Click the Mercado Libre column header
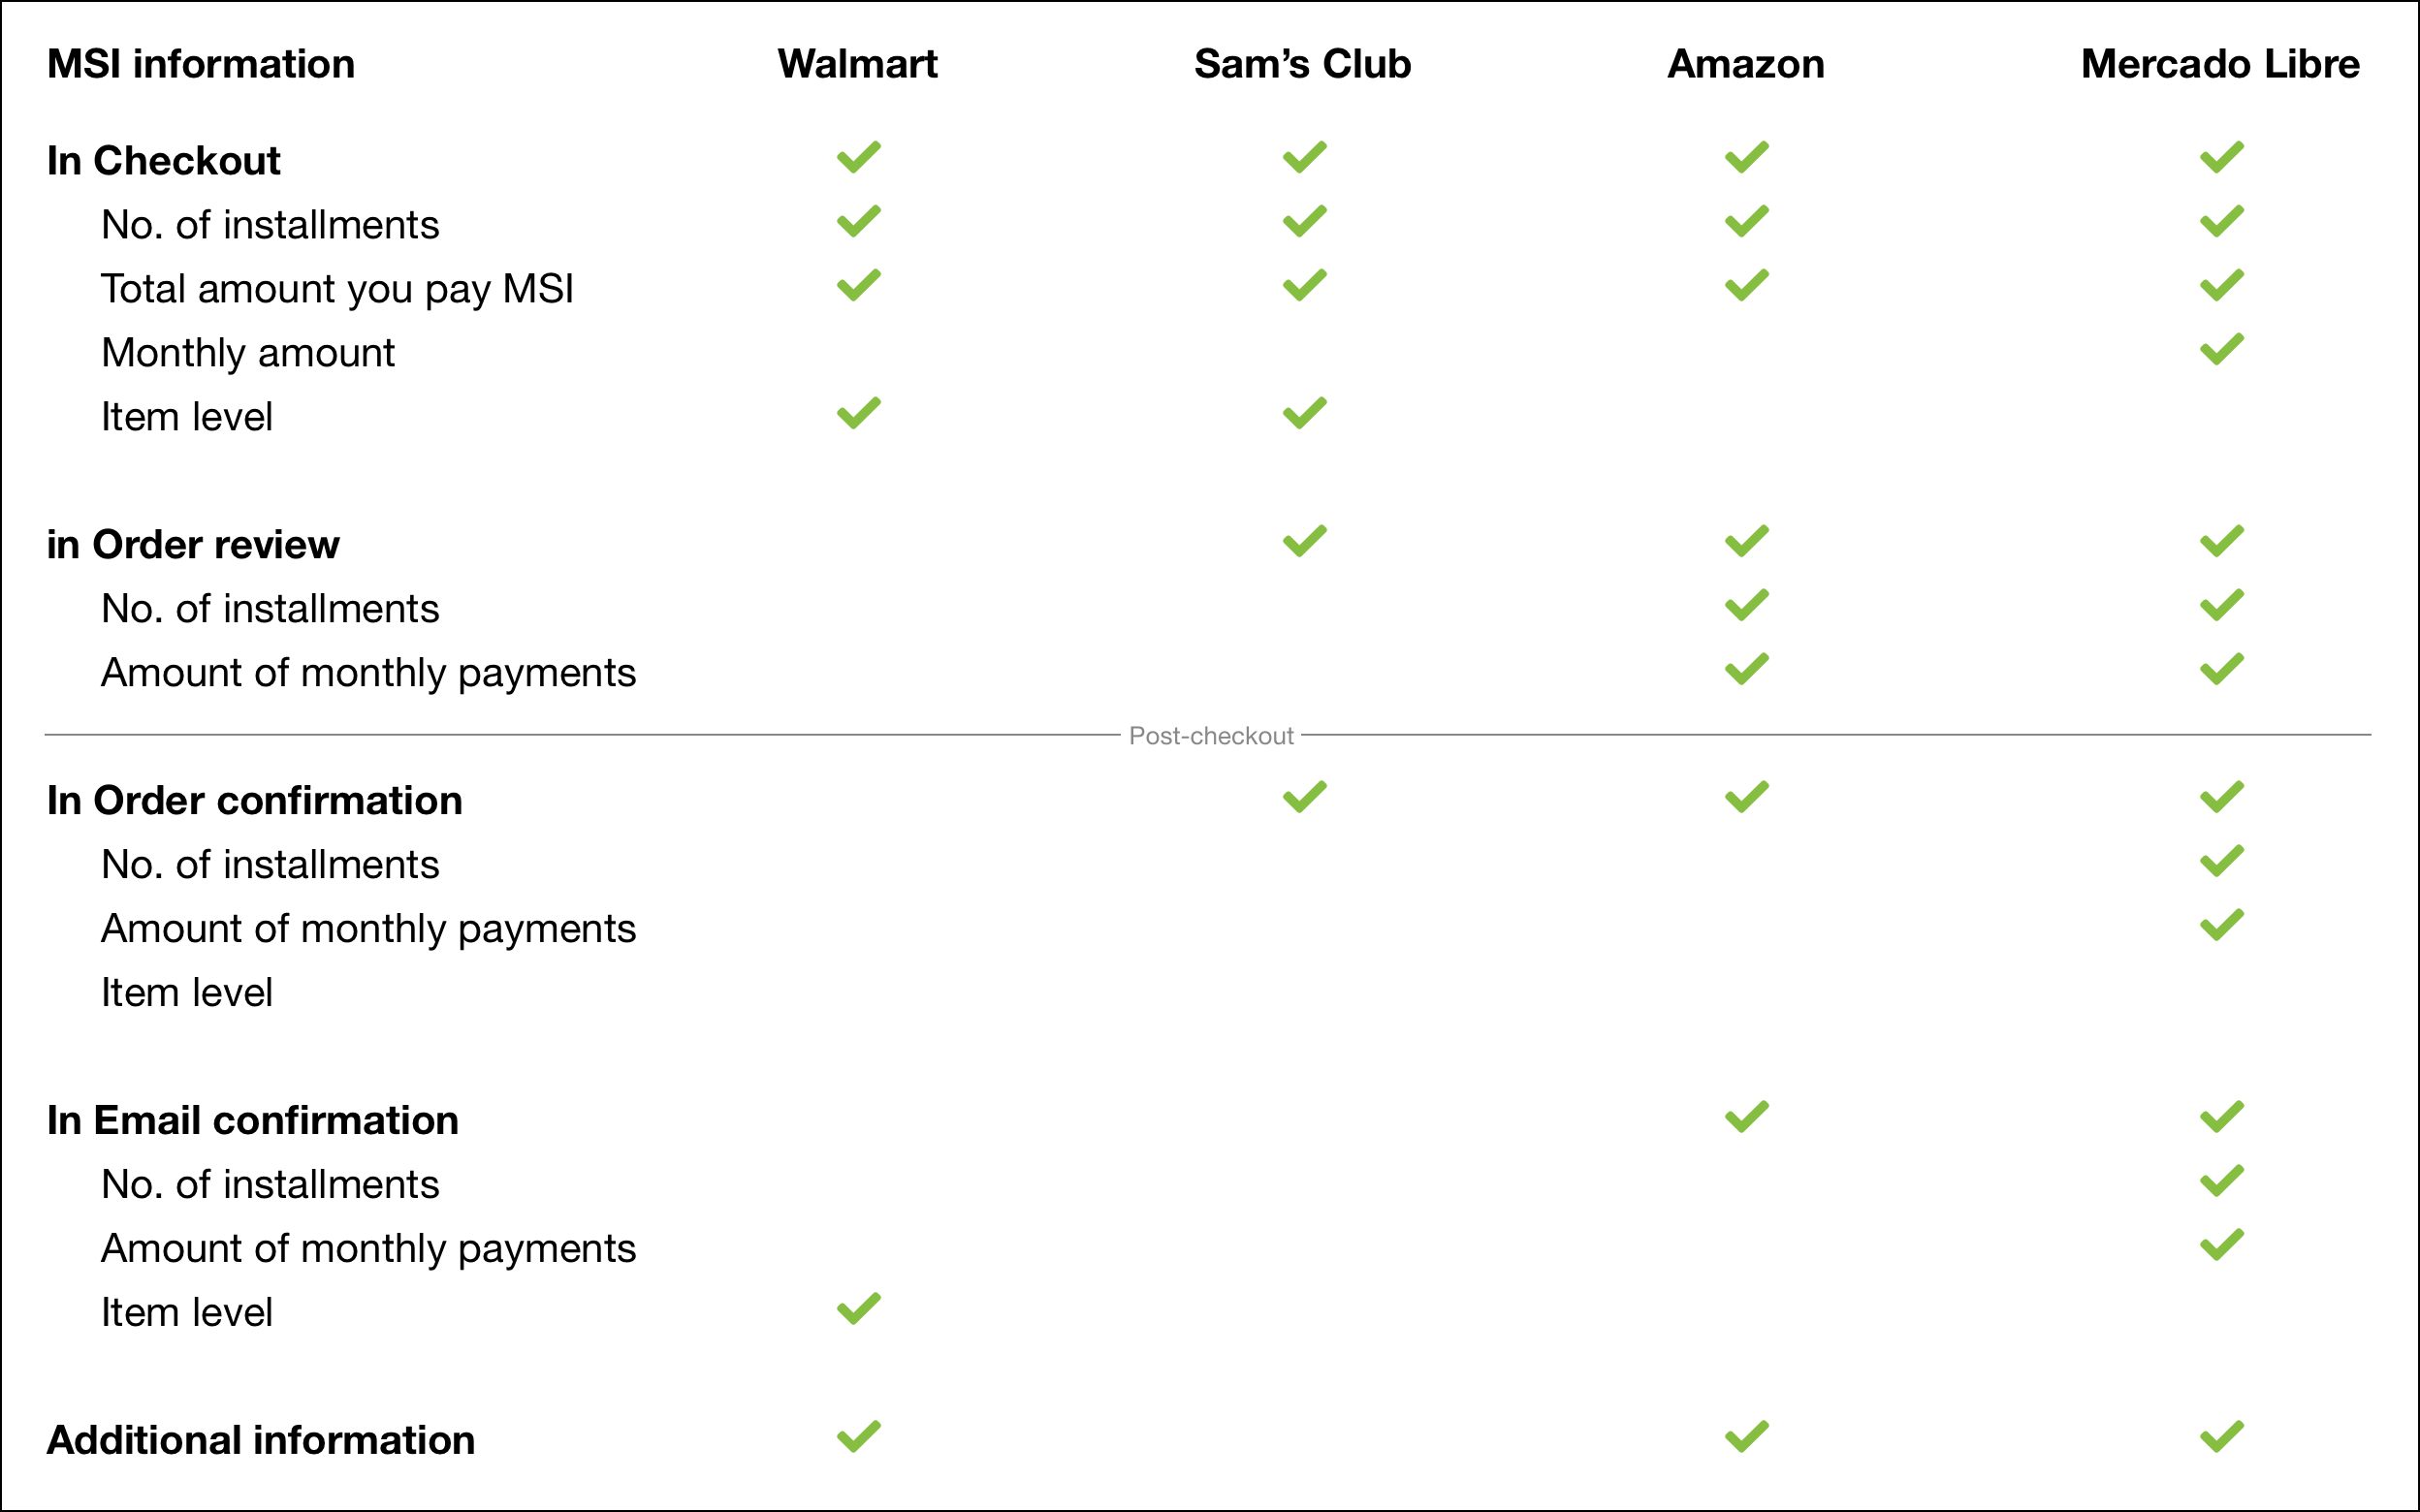The width and height of the screenshot is (2420, 1512). (x=2220, y=64)
